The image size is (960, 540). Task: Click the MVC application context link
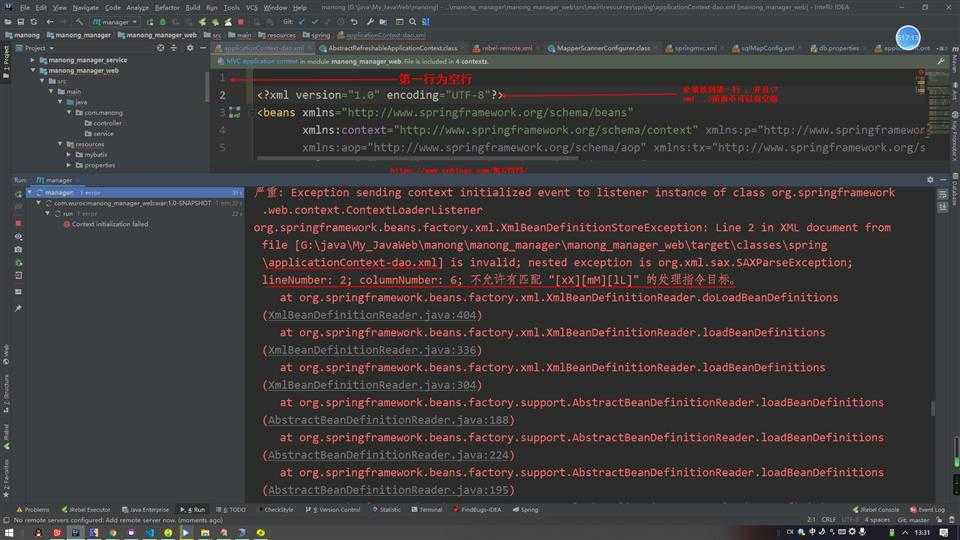pyautogui.click(x=261, y=61)
